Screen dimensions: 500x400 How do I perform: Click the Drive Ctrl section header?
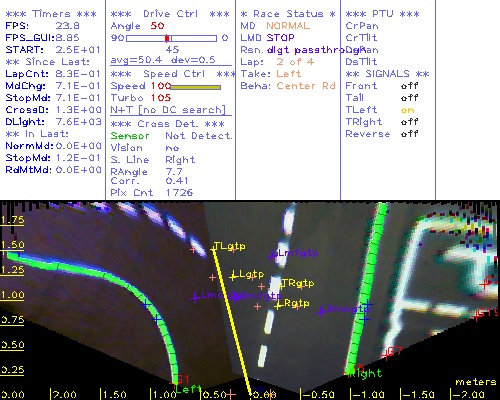point(170,14)
